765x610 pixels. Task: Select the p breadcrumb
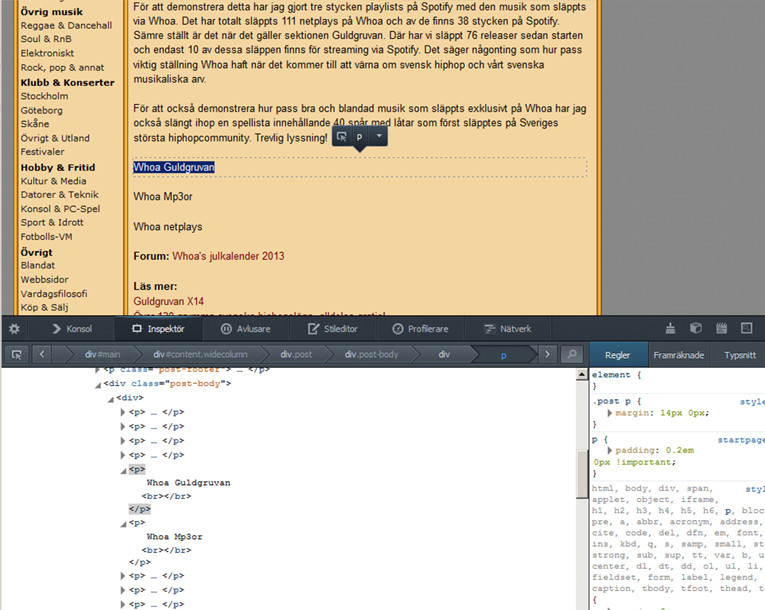point(503,355)
